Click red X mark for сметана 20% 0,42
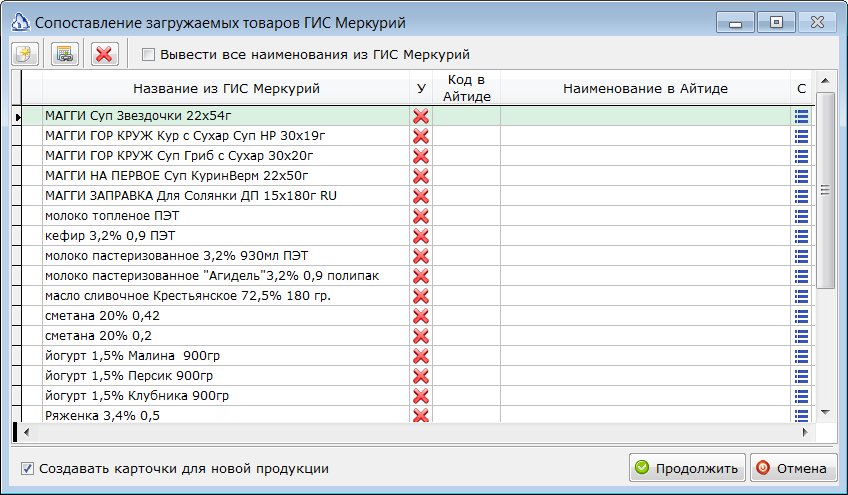Viewport: 848px width, 495px height. point(421,316)
